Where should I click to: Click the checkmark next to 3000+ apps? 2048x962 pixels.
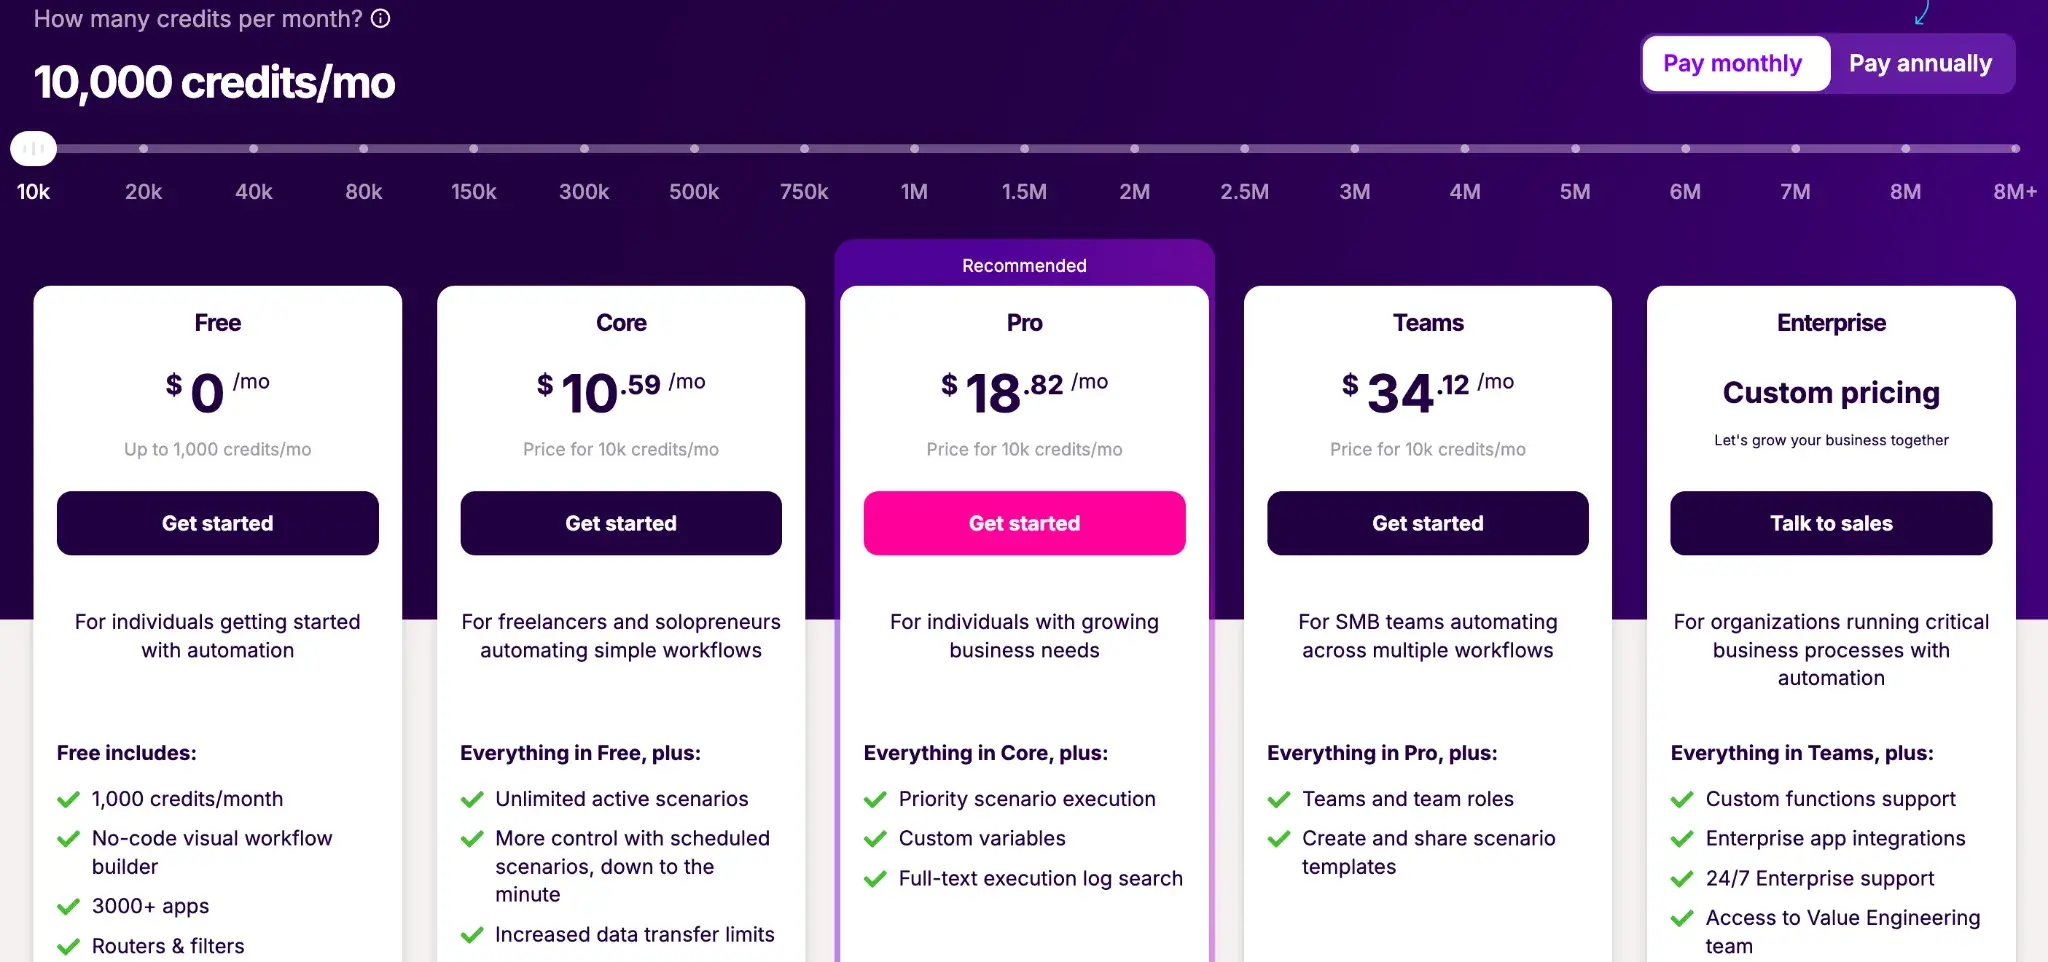pos(68,907)
